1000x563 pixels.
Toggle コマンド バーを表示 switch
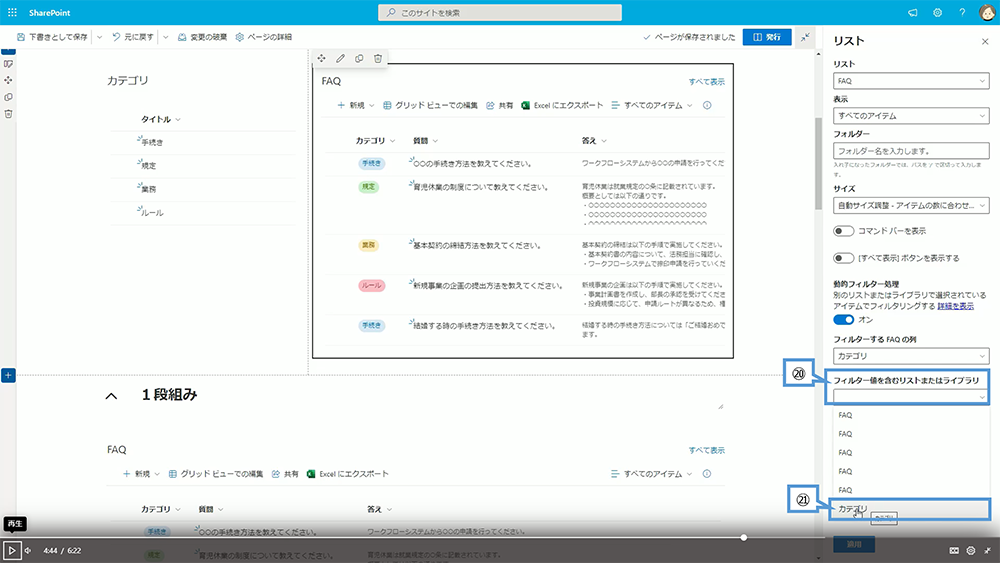pyautogui.click(x=843, y=231)
